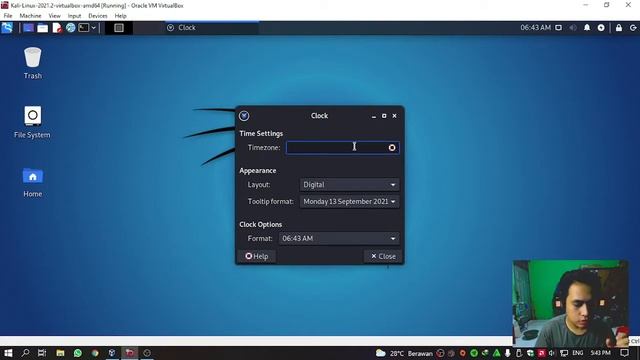The image size is (640, 360).
Task: Click the show desktop panel icon
Action: (x=28, y=28)
